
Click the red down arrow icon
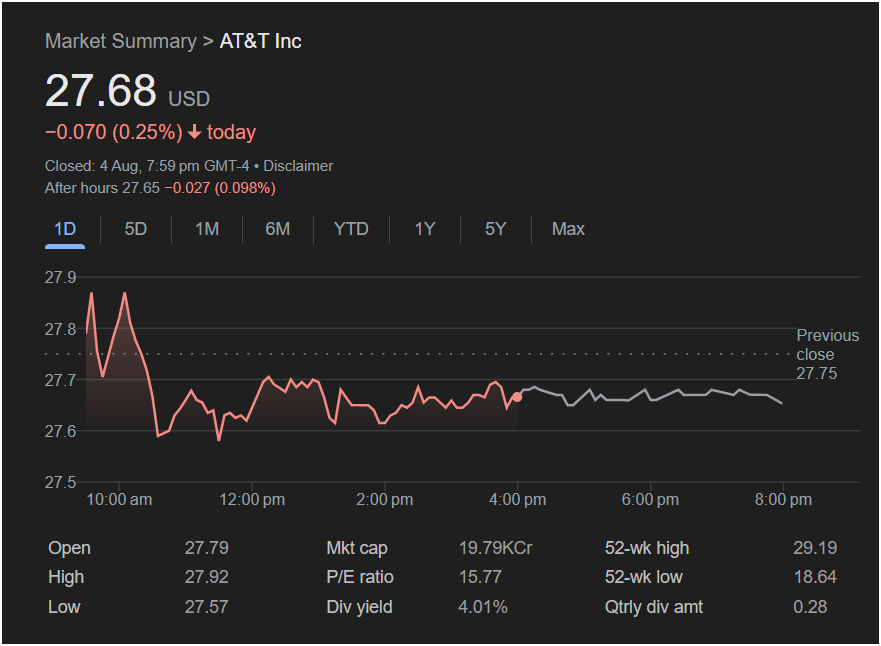tap(195, 132)
